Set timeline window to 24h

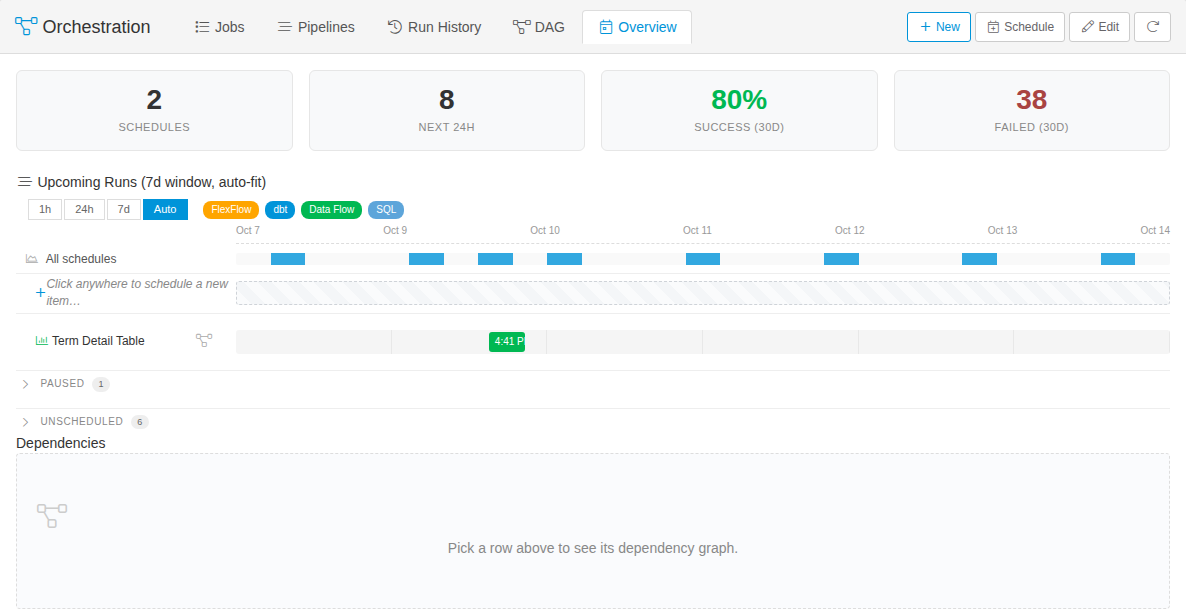[84, 210]
